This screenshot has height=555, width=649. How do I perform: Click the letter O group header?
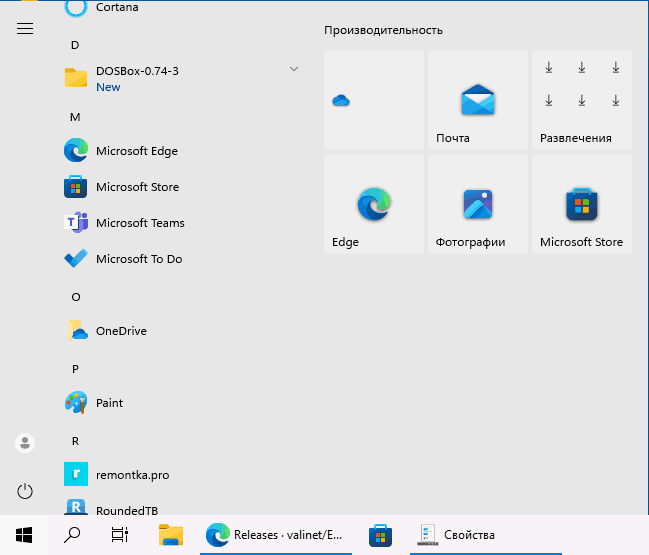click(75, 297)
